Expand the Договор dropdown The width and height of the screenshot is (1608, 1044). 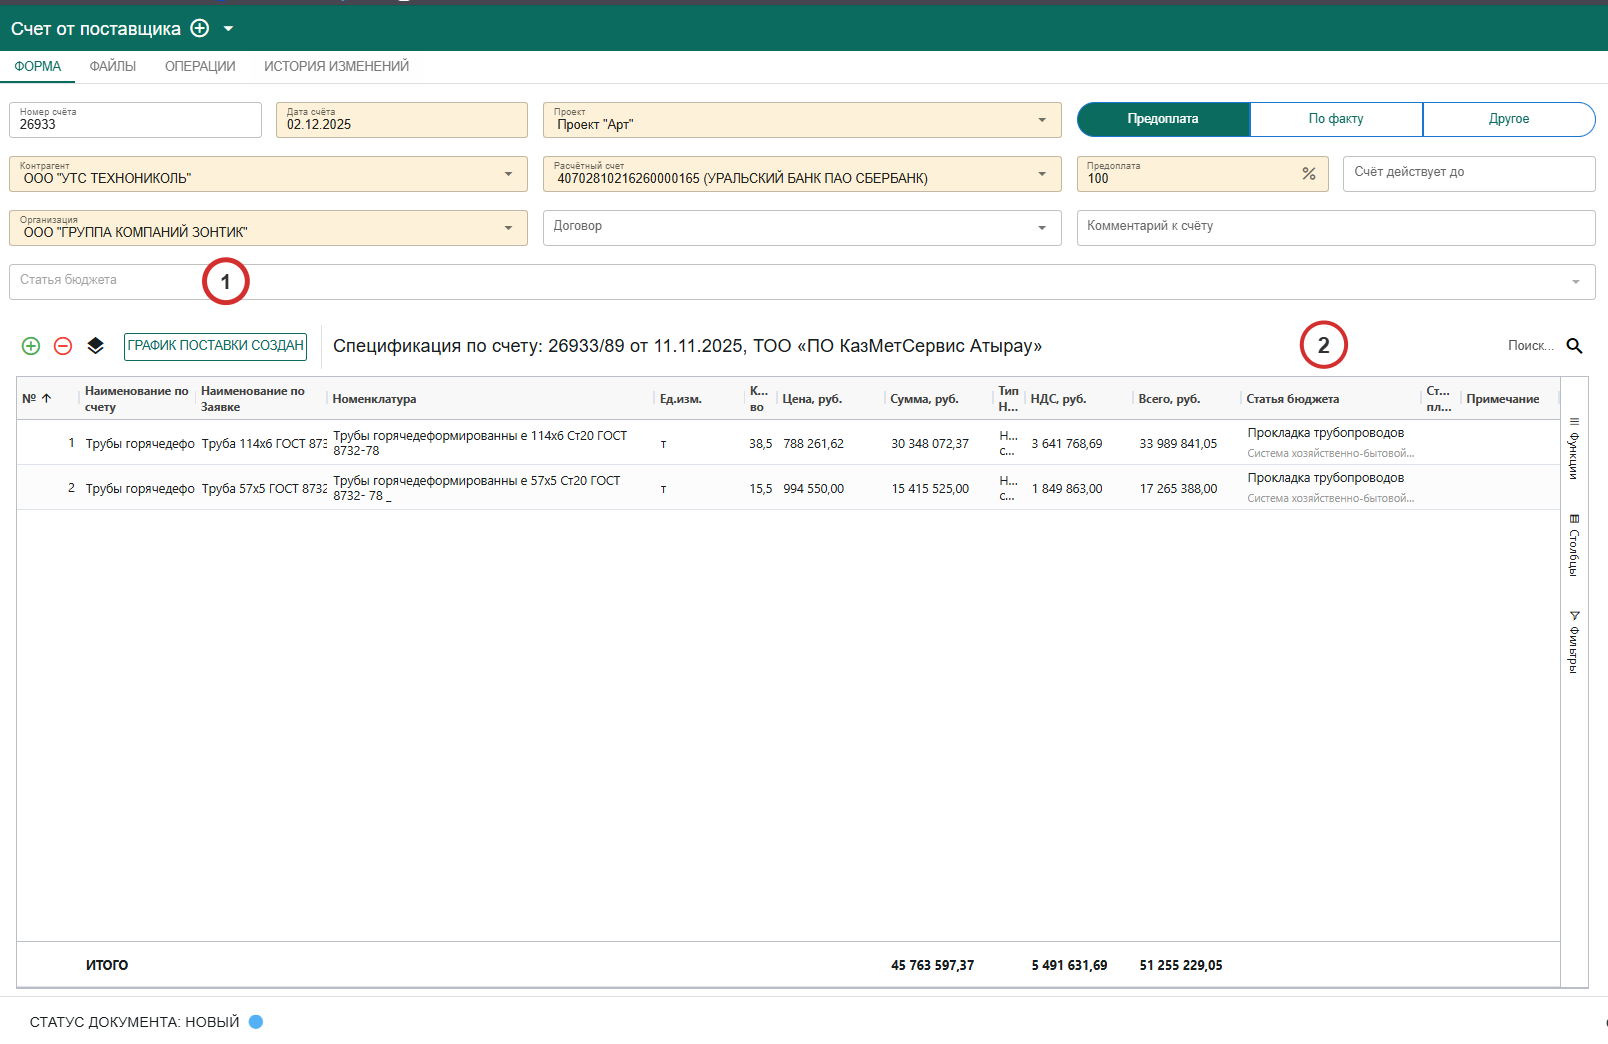pos(1042,228)
